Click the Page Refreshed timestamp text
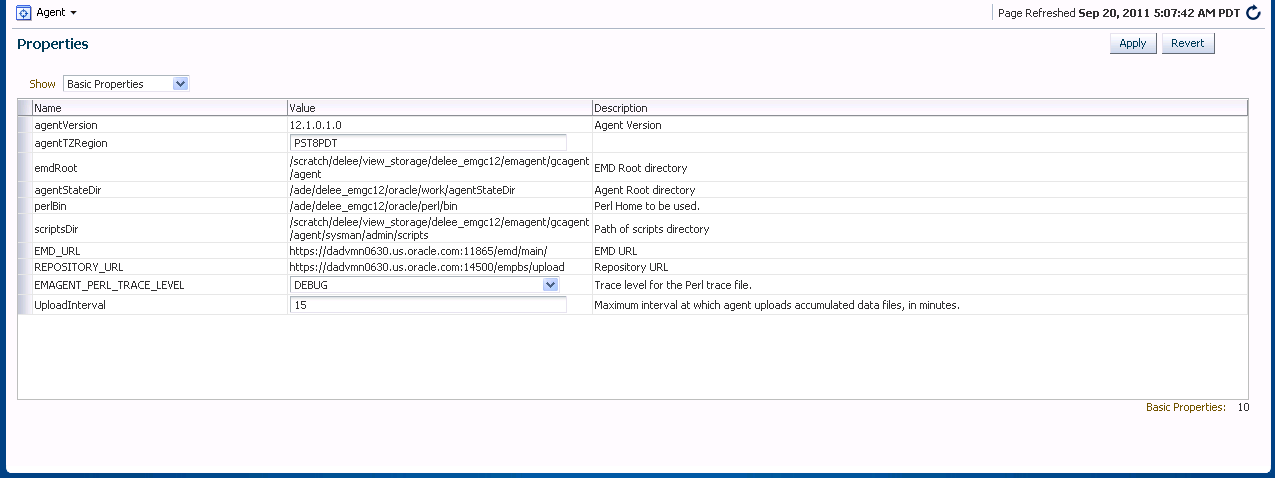 1119,13
